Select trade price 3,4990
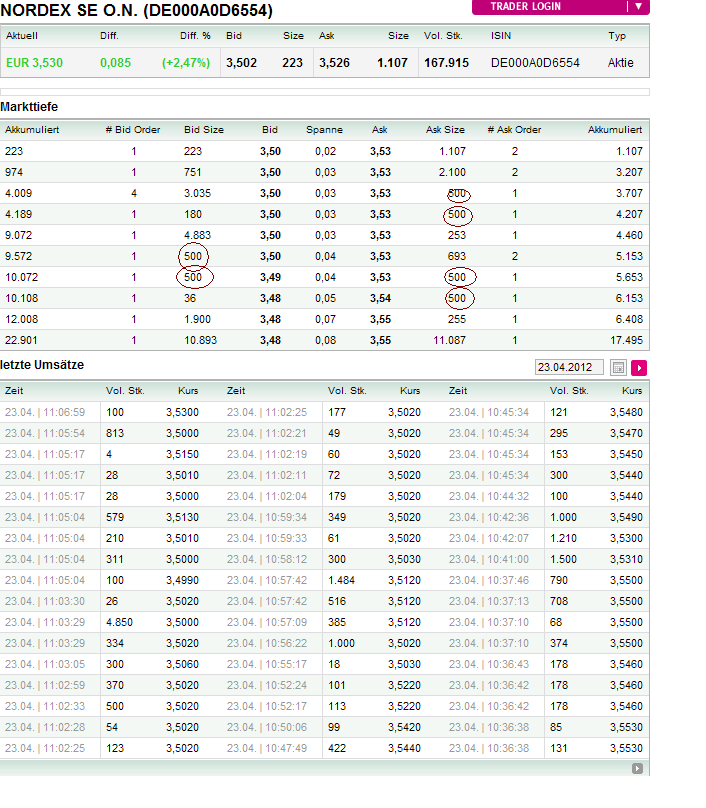 (182, 581)
